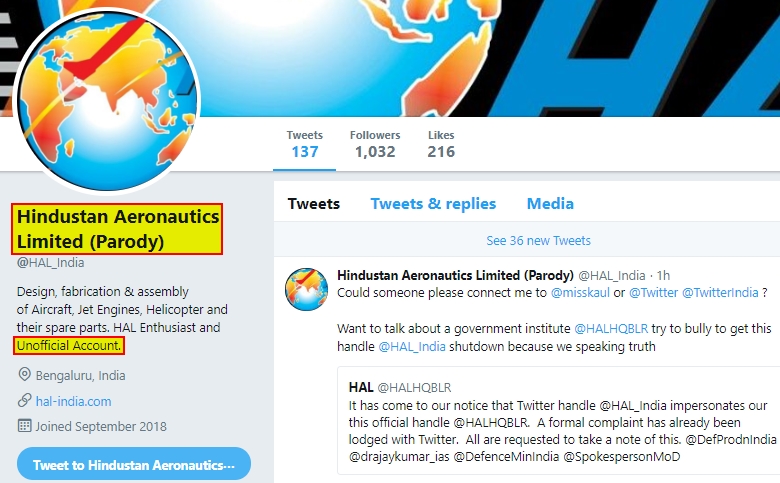View the 1,032 Followers list
The height and width of the screenshot is (483, 780).
pos(375,144)
